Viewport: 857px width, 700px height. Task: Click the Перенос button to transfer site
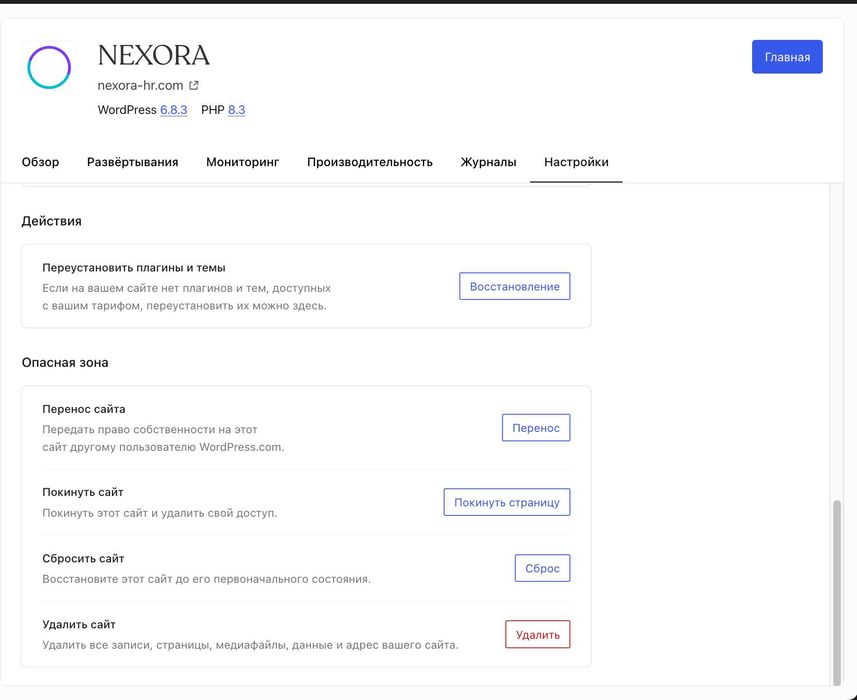tap(536, 428)
